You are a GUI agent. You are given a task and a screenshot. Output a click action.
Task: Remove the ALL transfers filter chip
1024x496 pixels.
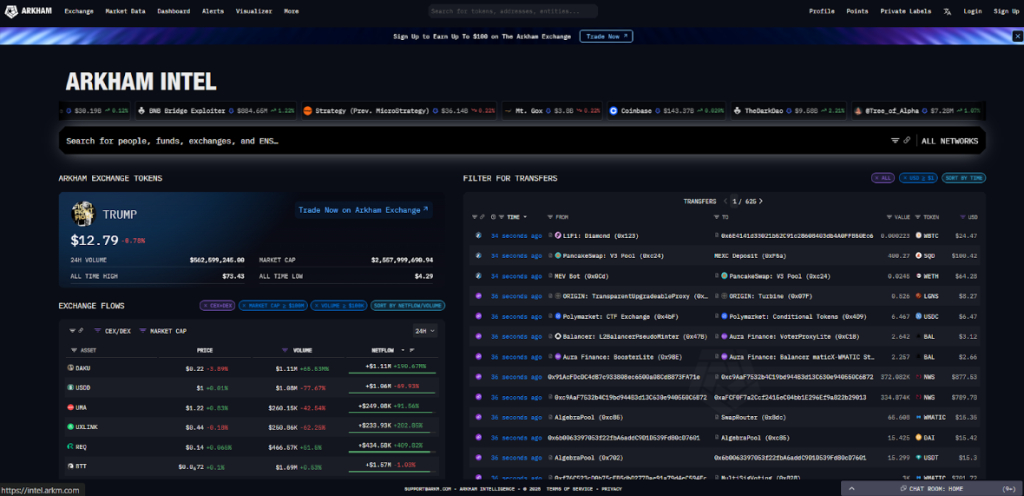[x=883, y=178]
